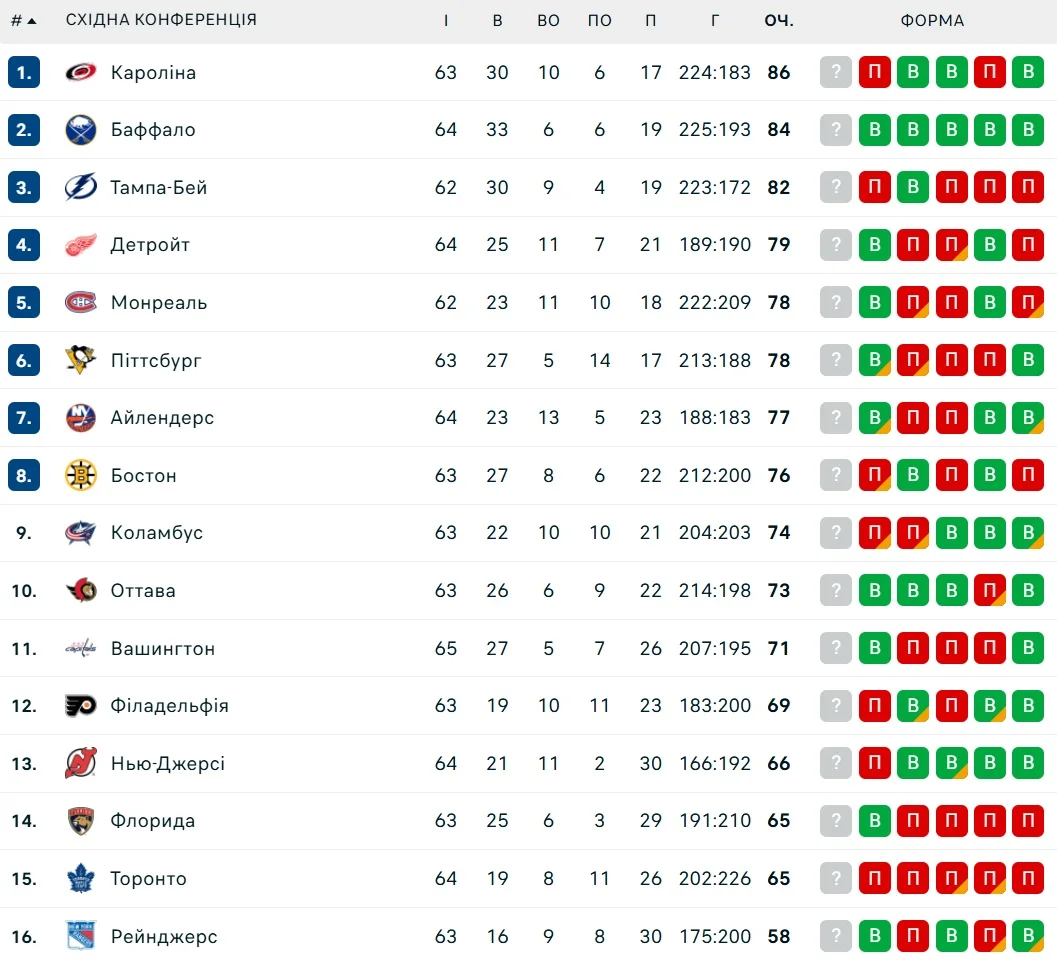Click the Pittsburgh Penguins logo
1057x963 pixels.
(x=81, y=360)
